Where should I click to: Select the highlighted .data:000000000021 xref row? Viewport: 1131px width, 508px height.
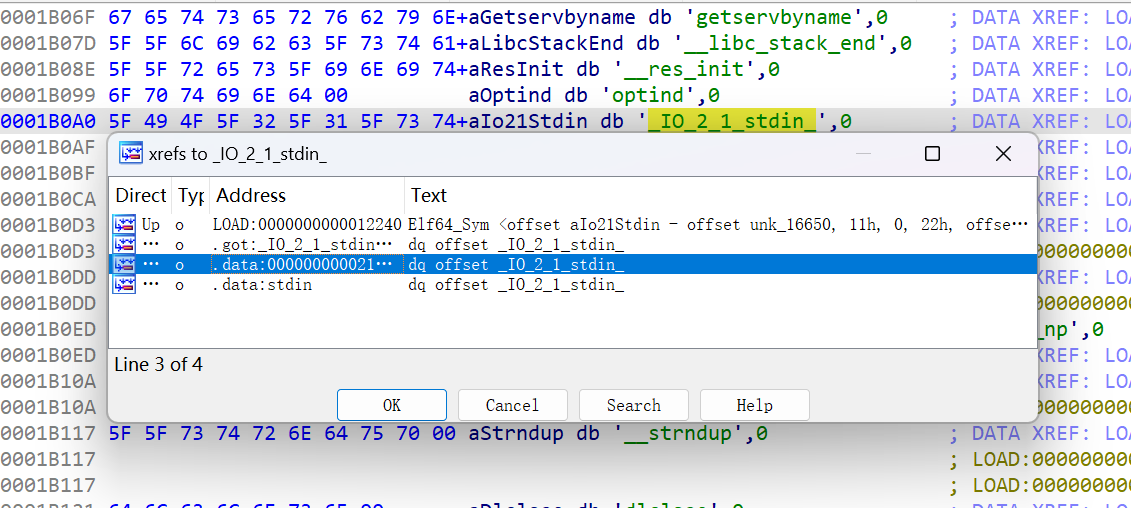pos(573,265)
